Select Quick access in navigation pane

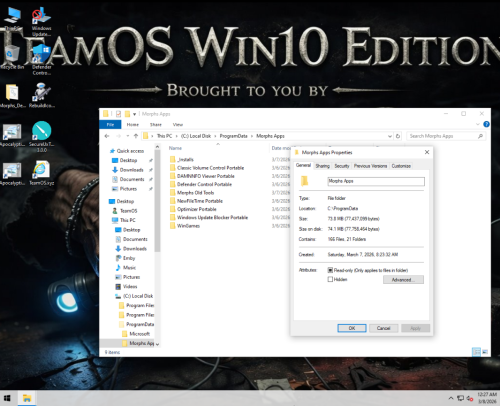click(130, 151)
